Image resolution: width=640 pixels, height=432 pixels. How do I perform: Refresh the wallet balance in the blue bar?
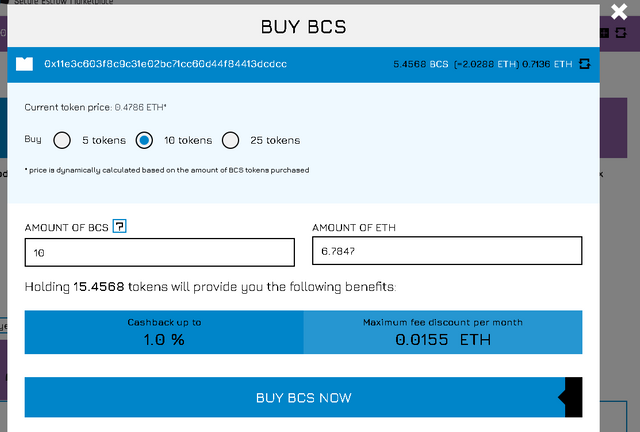pos(584,64)
